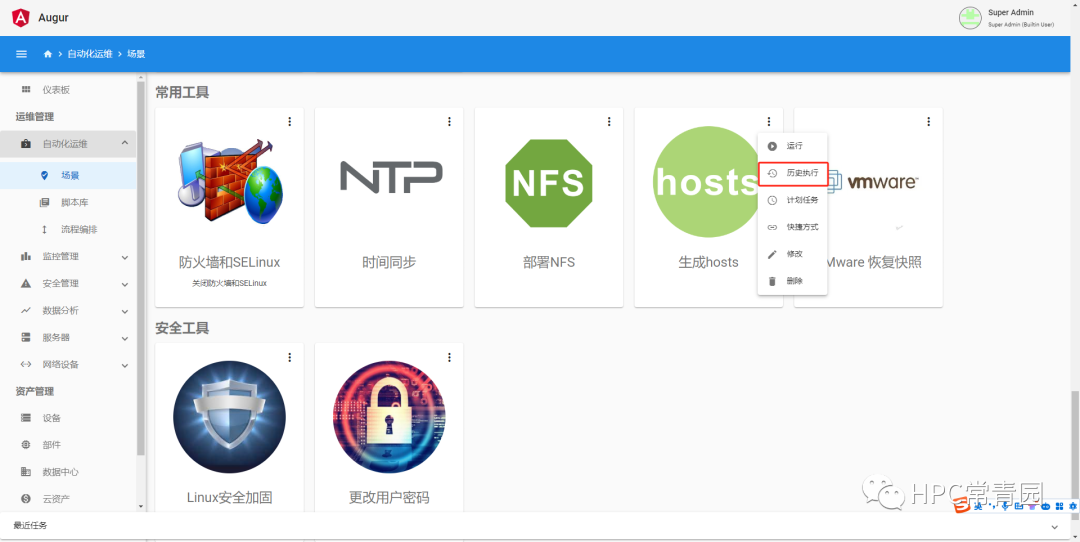Viewport: 1080px width, 542px height.
Task: Open the 脚本库 sidebar item
Action: pos(68,202)
